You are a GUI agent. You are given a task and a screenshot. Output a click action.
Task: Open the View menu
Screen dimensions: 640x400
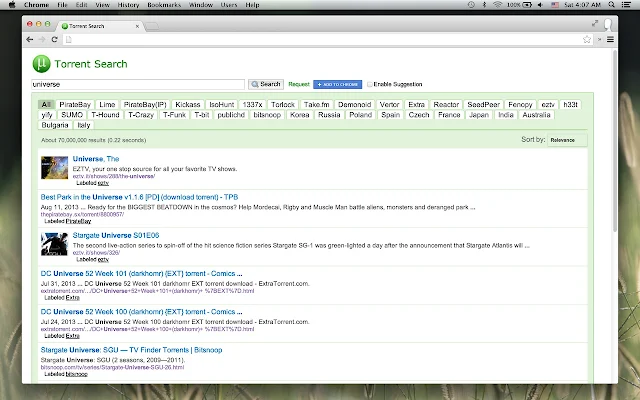pos(102,5)
